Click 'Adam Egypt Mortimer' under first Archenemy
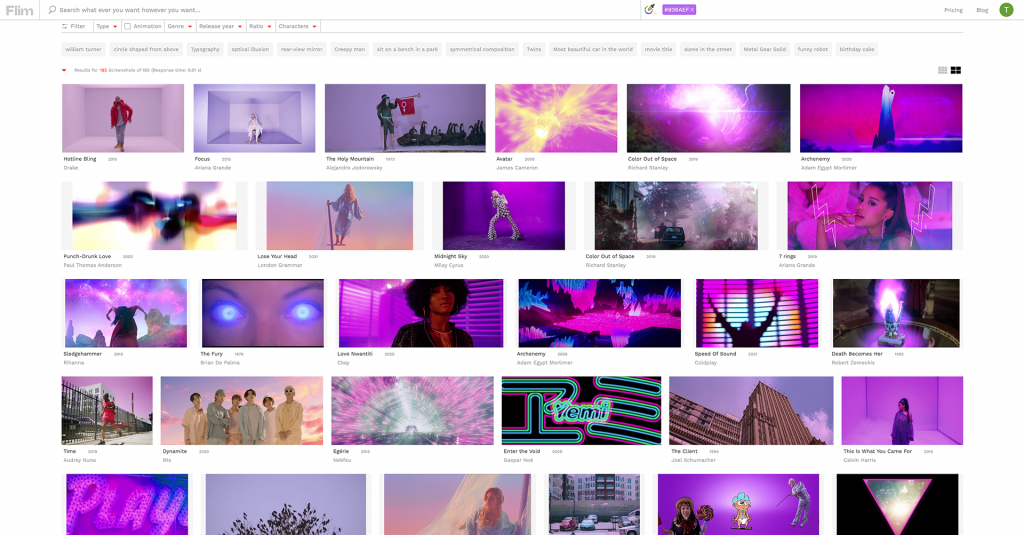The image size is (1024, 535). tap(829, 168)
